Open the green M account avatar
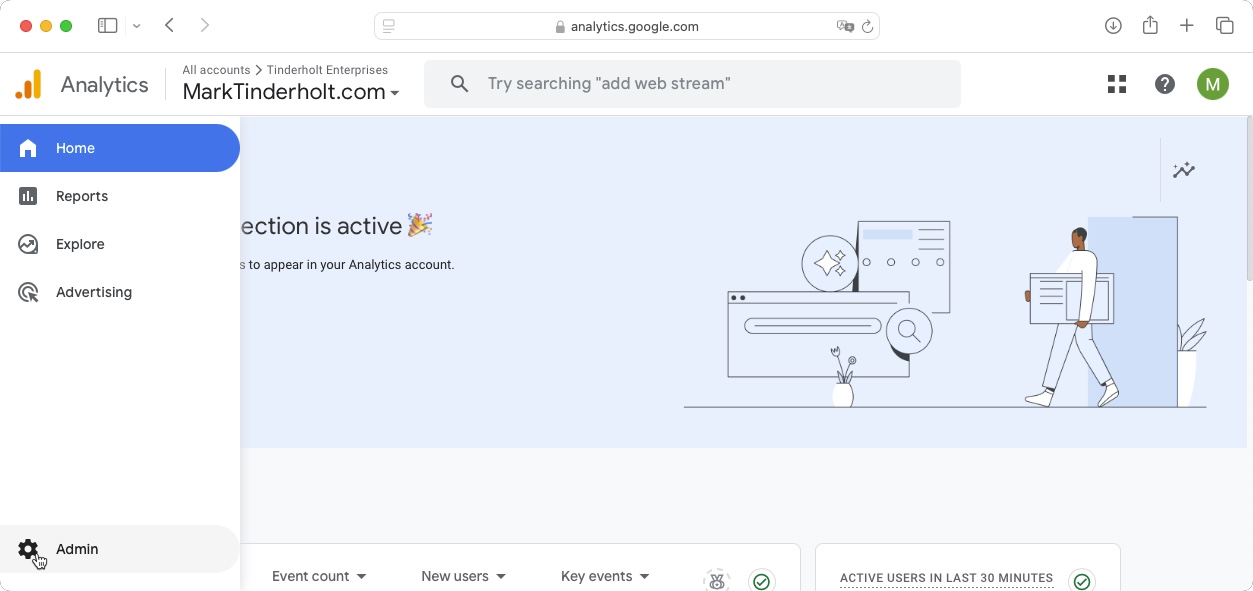The height and width of the screenshot is (591, 1253). 1213,84
